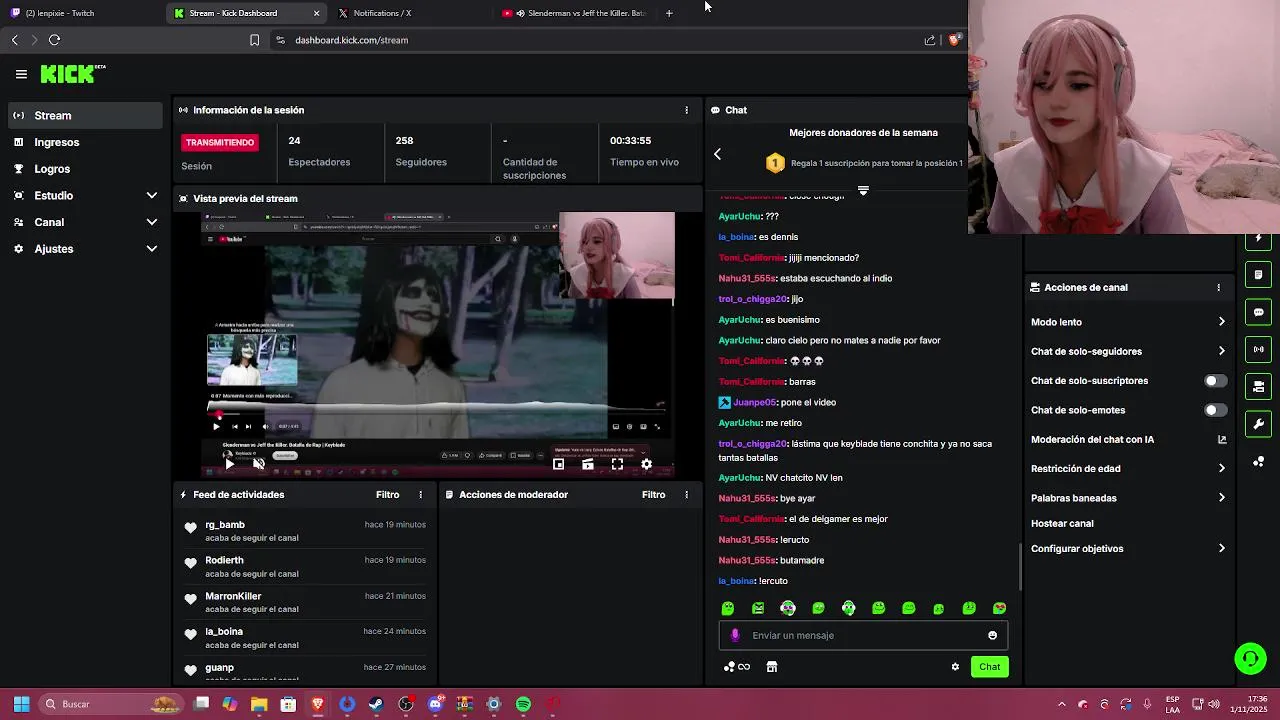Image resolution: width=1280 pixels, height=720 pixels.
Task: Select Stream in the left sidebar
Action: 85,116
